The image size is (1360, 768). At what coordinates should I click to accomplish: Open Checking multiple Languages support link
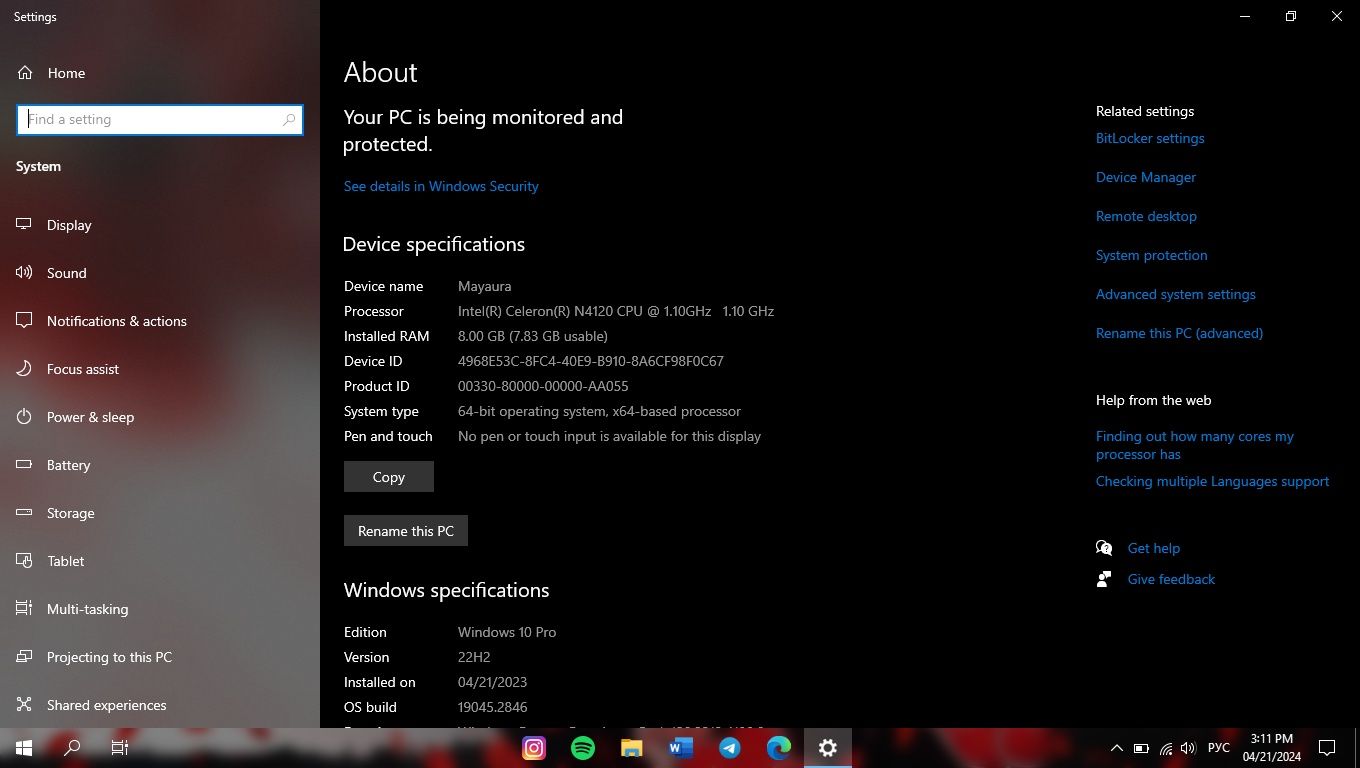[x=1213, y=481]
